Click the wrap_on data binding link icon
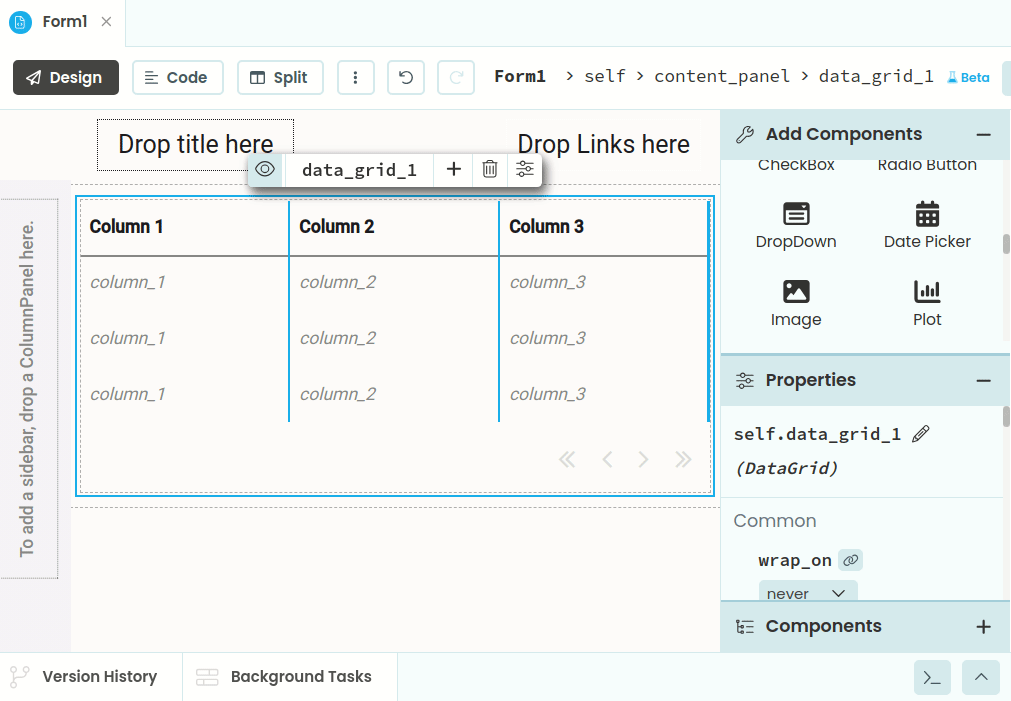1011x701 pixels. 850,560
